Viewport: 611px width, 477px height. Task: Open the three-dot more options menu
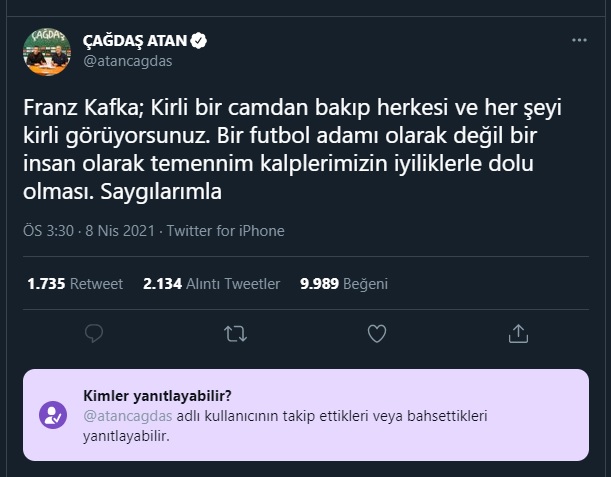(579, 41)
